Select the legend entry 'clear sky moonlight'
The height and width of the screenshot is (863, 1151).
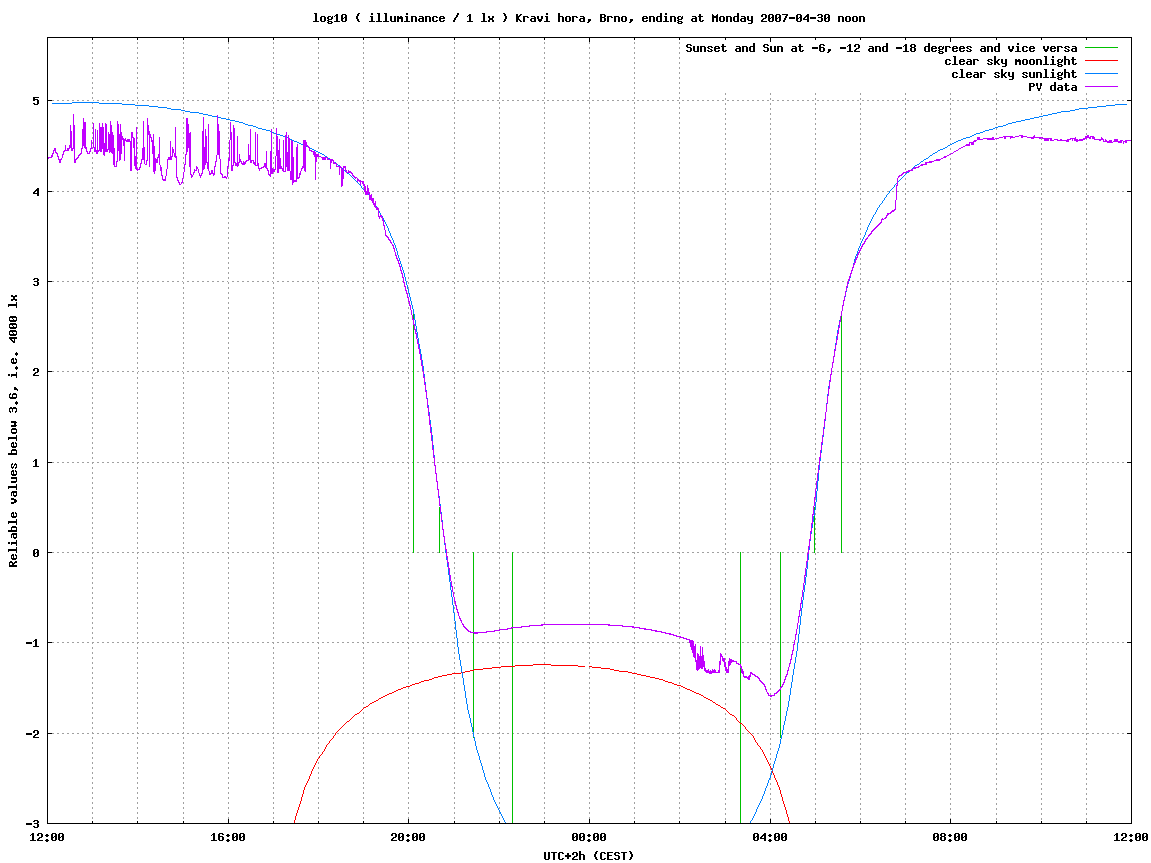point(1010,61)
